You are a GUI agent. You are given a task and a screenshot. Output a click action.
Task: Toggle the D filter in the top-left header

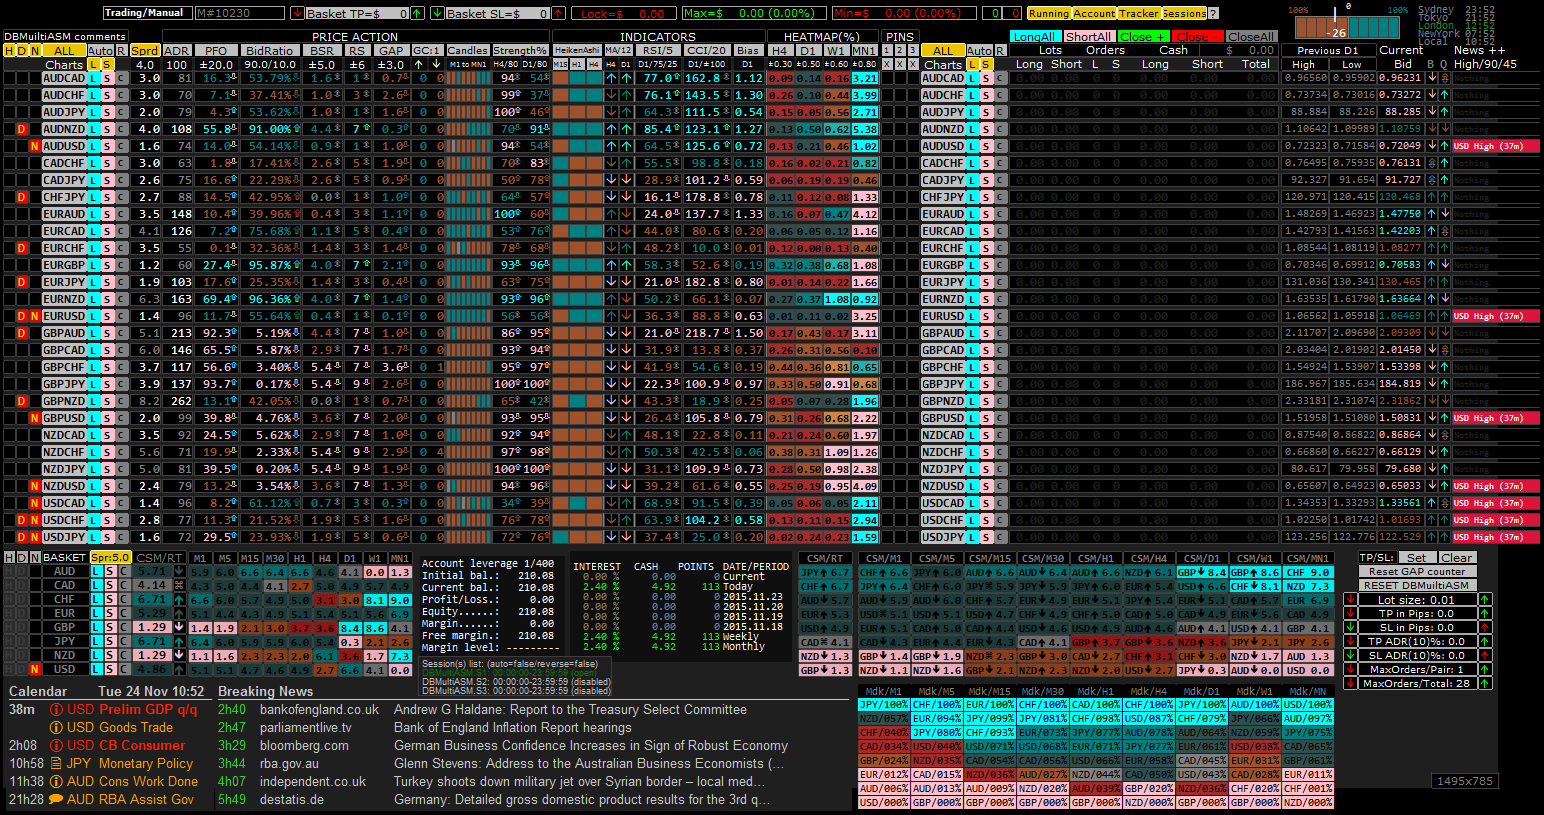[22, 50]
